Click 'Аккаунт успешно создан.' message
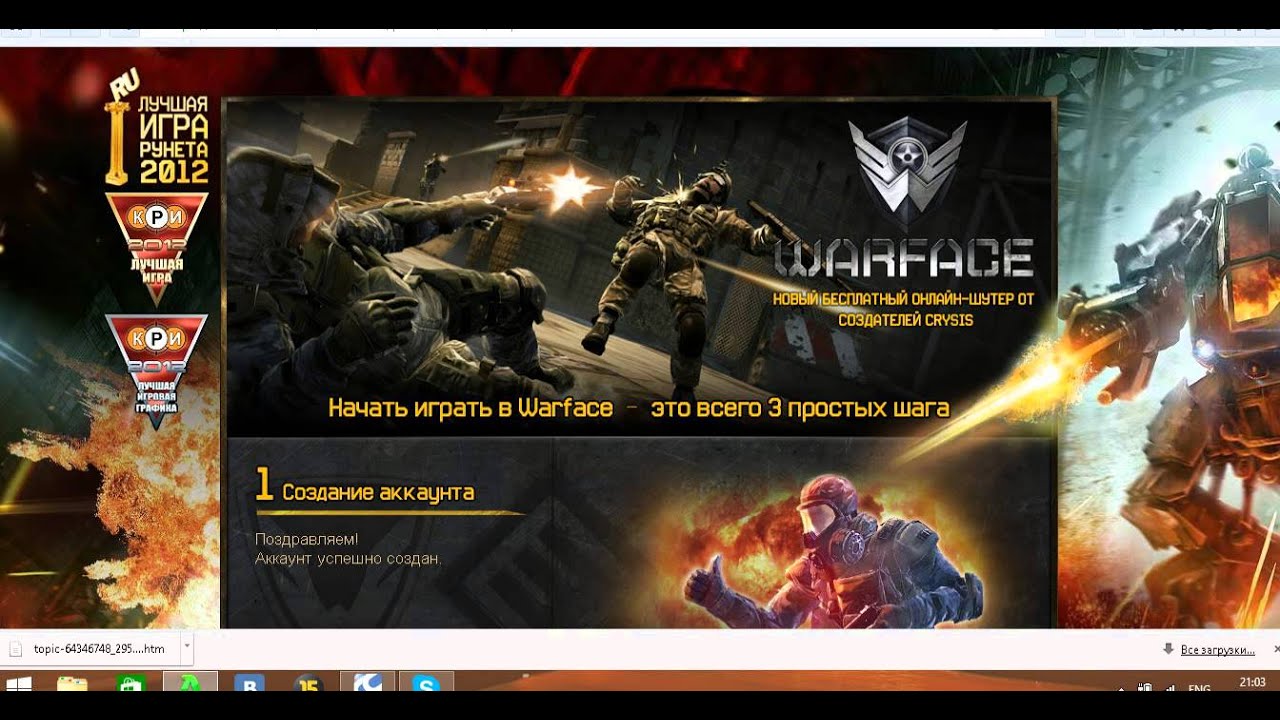The height and width of the screenshot is (720, 1280). click(x=348, y=558)
